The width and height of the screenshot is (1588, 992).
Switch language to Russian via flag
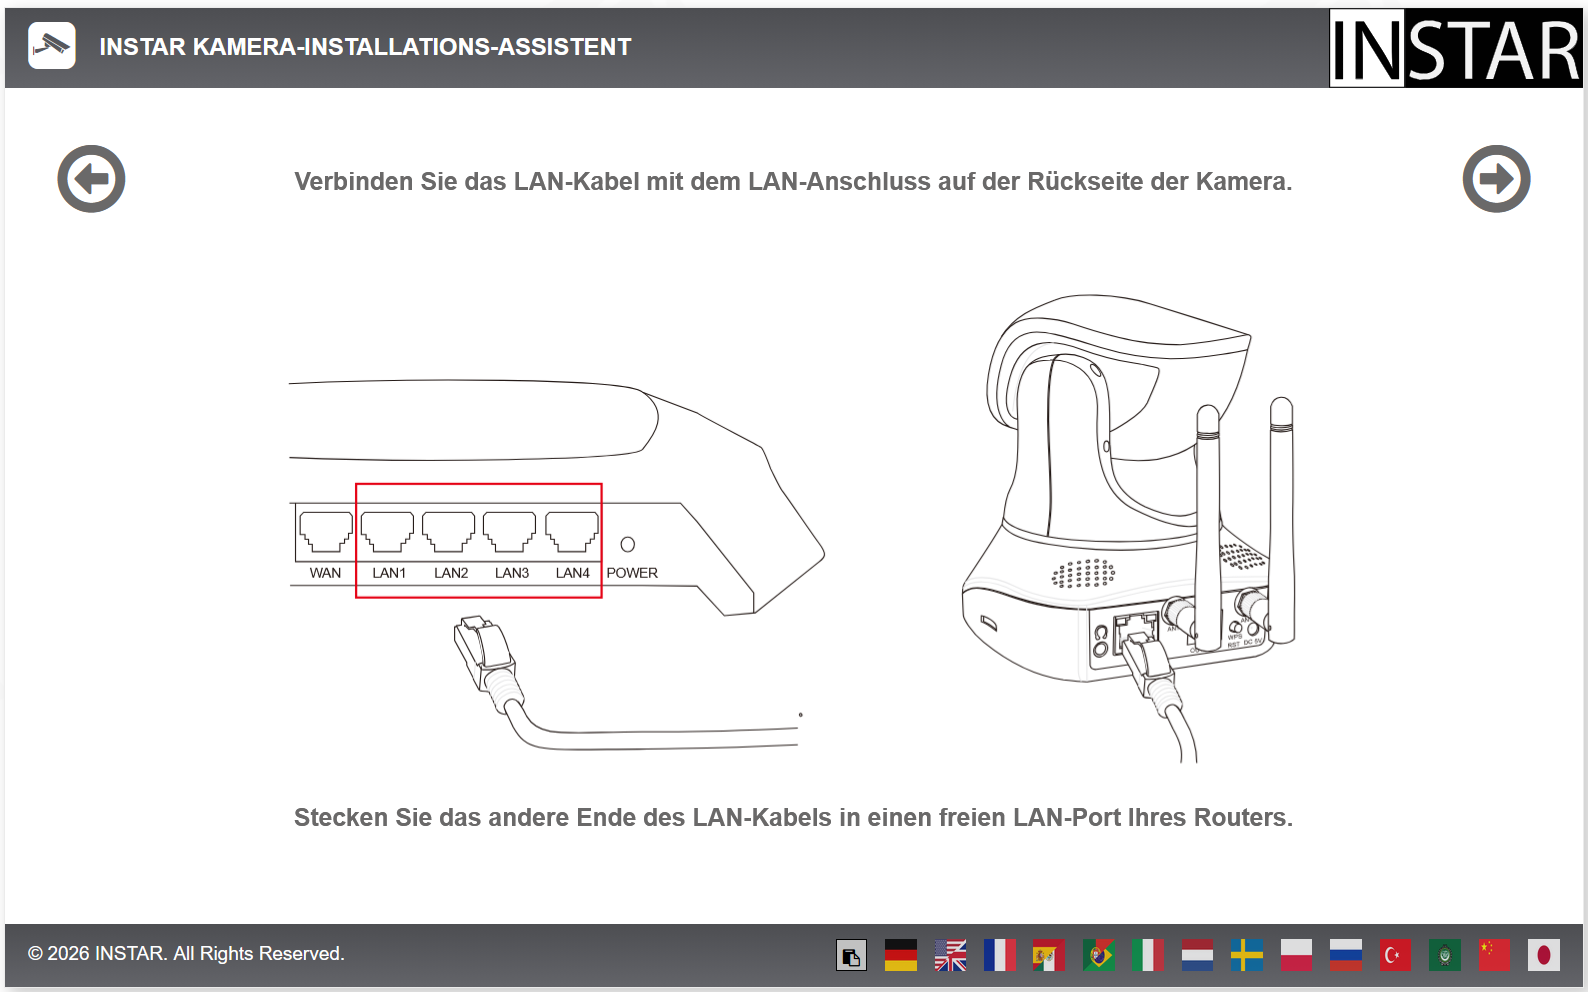(x=1346, y=956)
